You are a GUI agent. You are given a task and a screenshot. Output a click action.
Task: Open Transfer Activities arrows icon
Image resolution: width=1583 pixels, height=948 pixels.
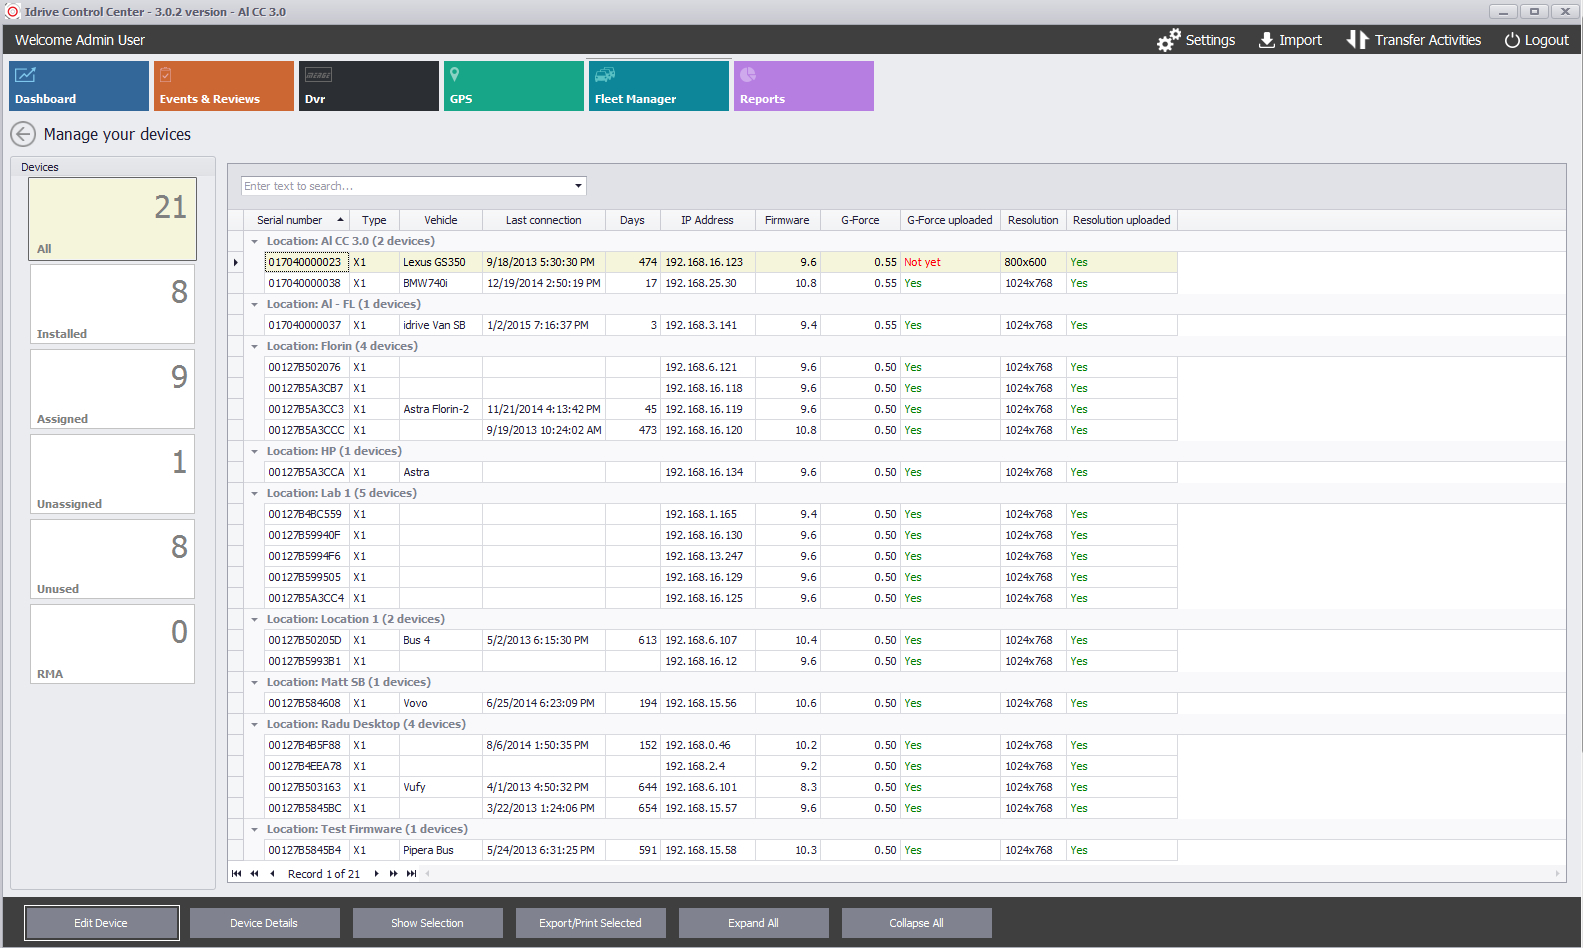click(1356, 40)
